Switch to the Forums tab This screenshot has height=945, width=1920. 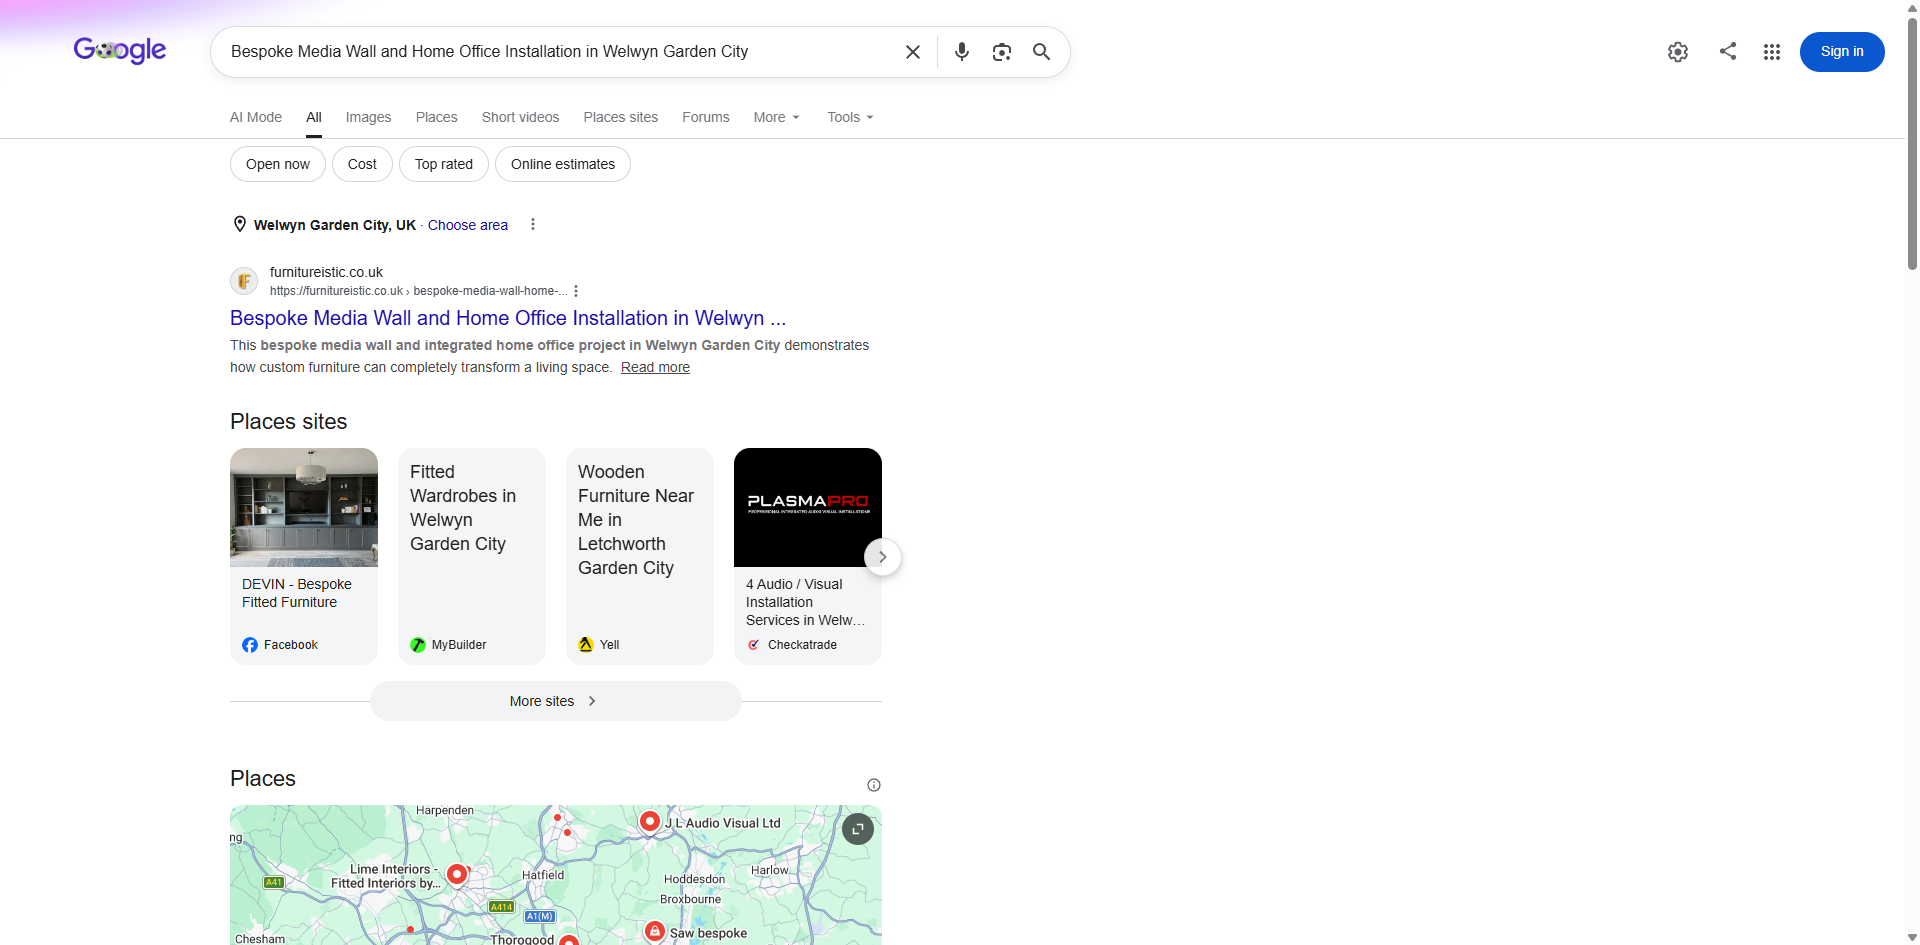pos(706,117)
